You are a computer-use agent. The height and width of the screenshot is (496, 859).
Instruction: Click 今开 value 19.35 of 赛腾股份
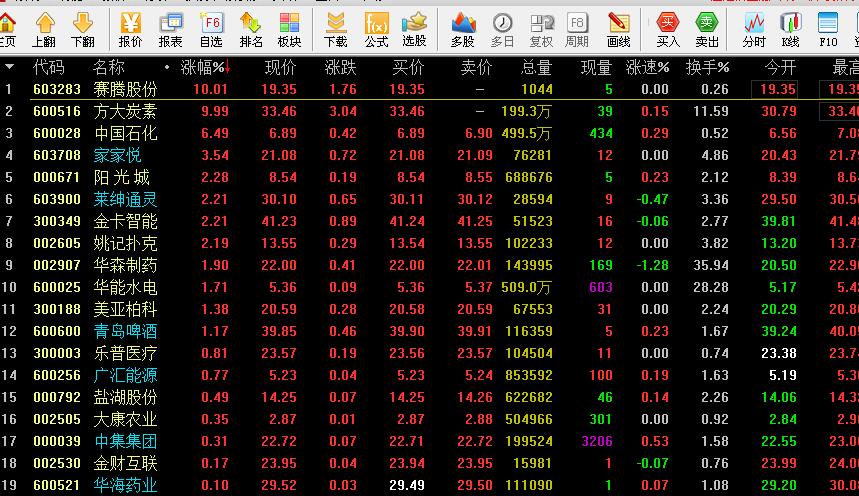778,89
